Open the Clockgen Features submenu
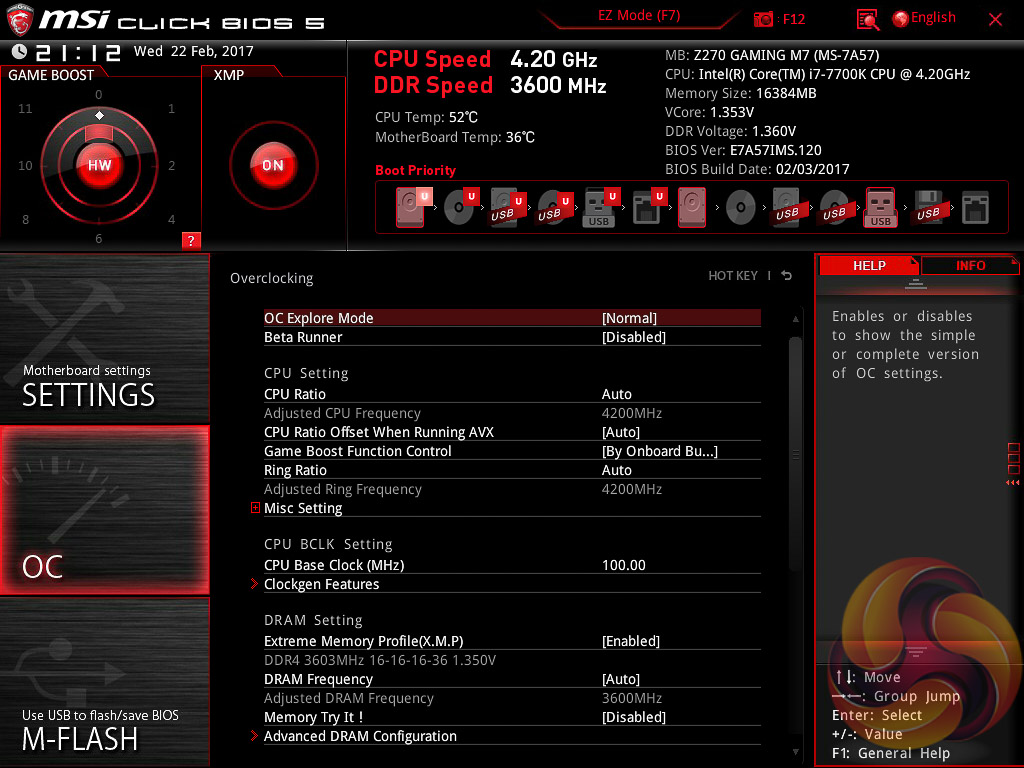The width and height of the screenshot is (1024, 768). pyautogui.click(x=512, y=584)
